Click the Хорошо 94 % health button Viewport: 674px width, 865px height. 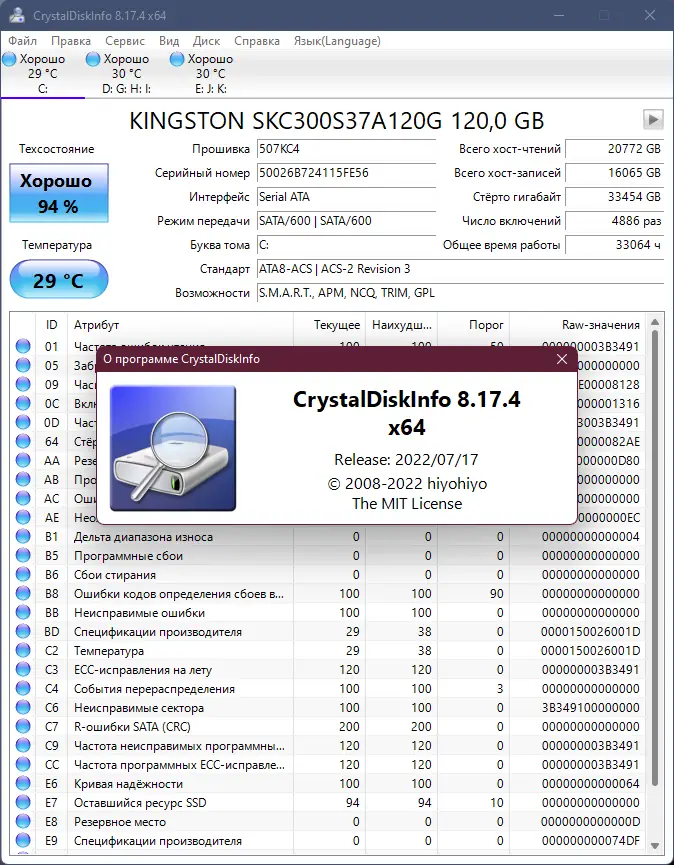coord(58,193)
